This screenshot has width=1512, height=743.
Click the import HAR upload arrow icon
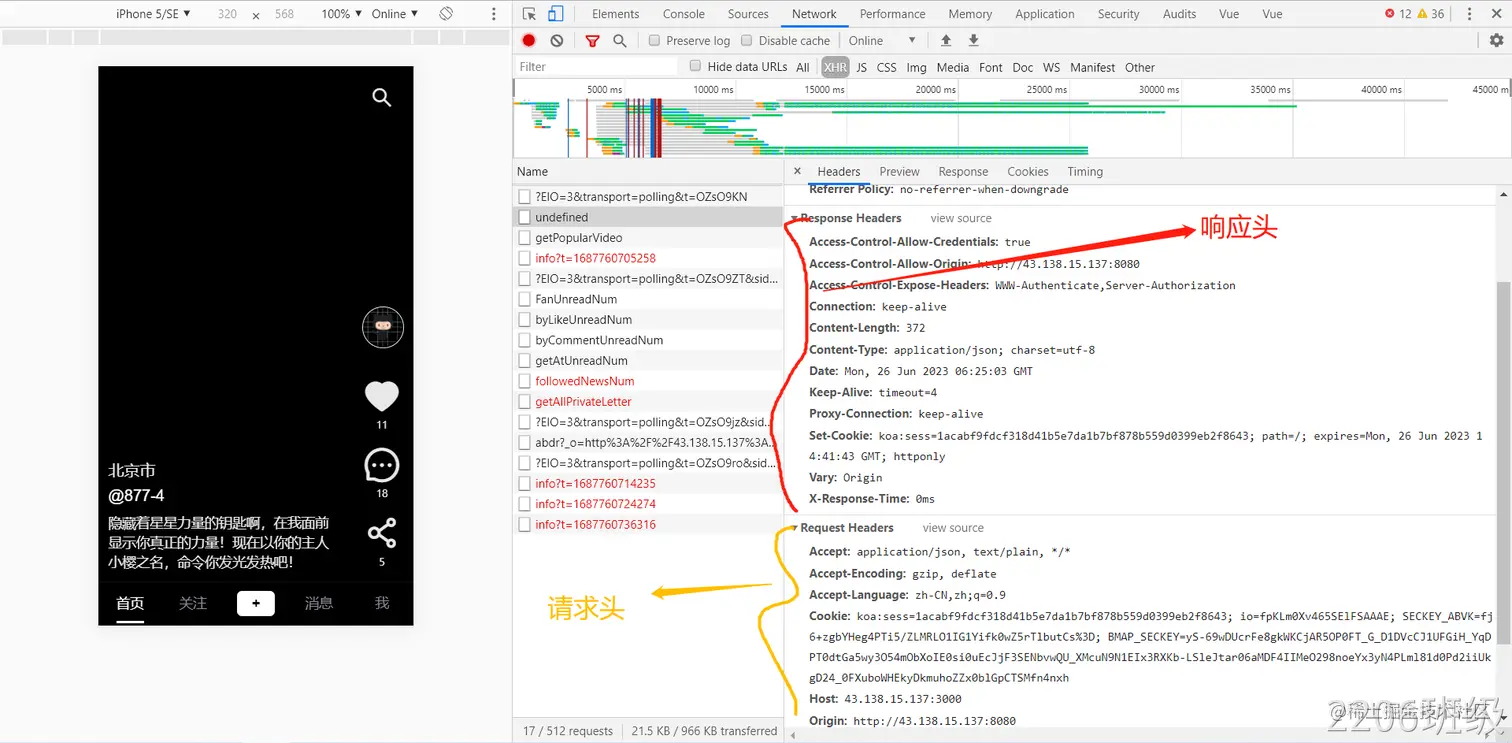click(x=946, y=40)
